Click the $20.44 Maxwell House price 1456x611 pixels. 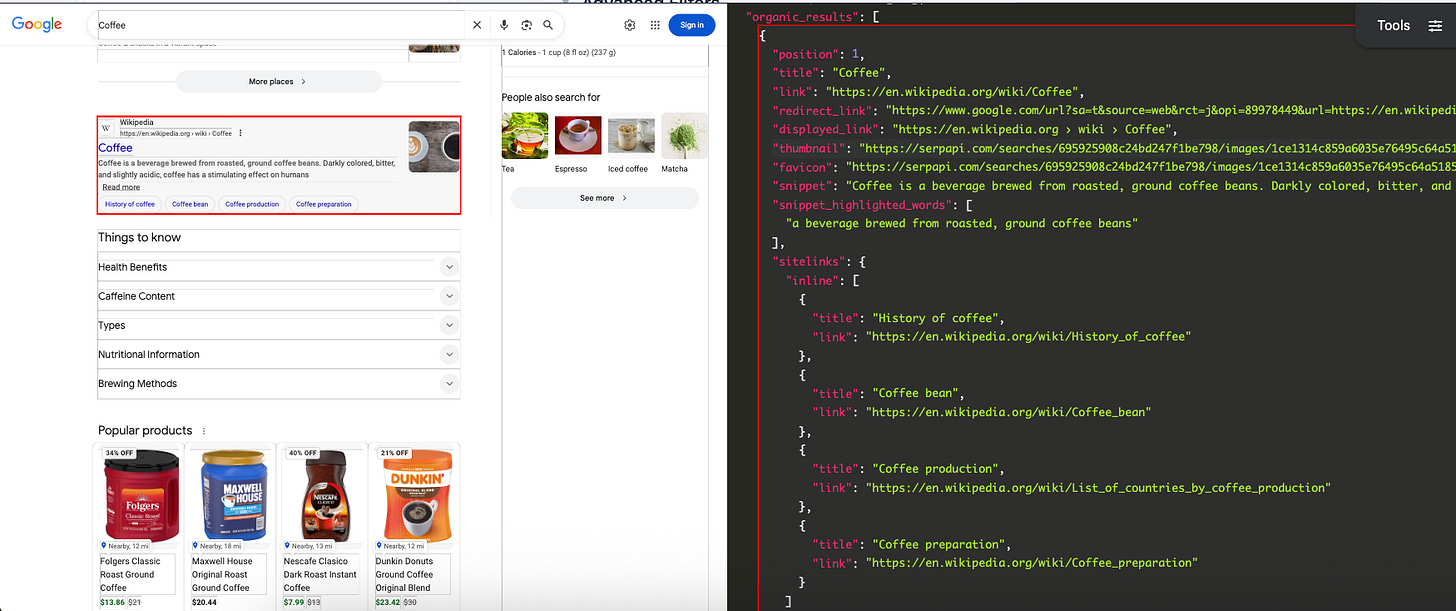point(205,603)
